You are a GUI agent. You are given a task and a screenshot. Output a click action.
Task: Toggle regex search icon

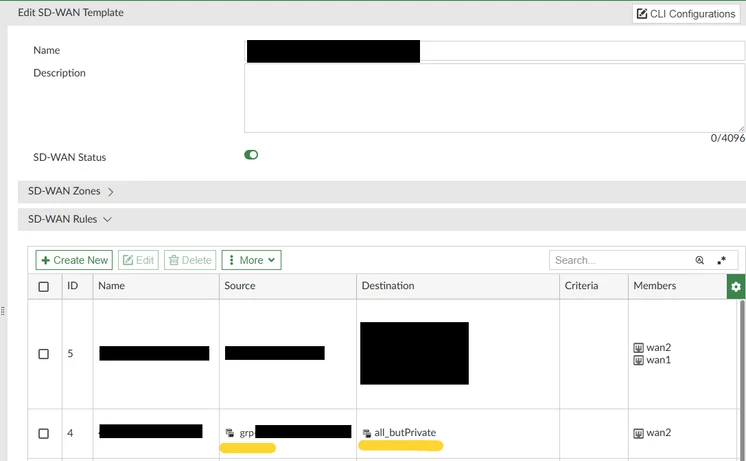pyautogui.click(x=722, y=260)
